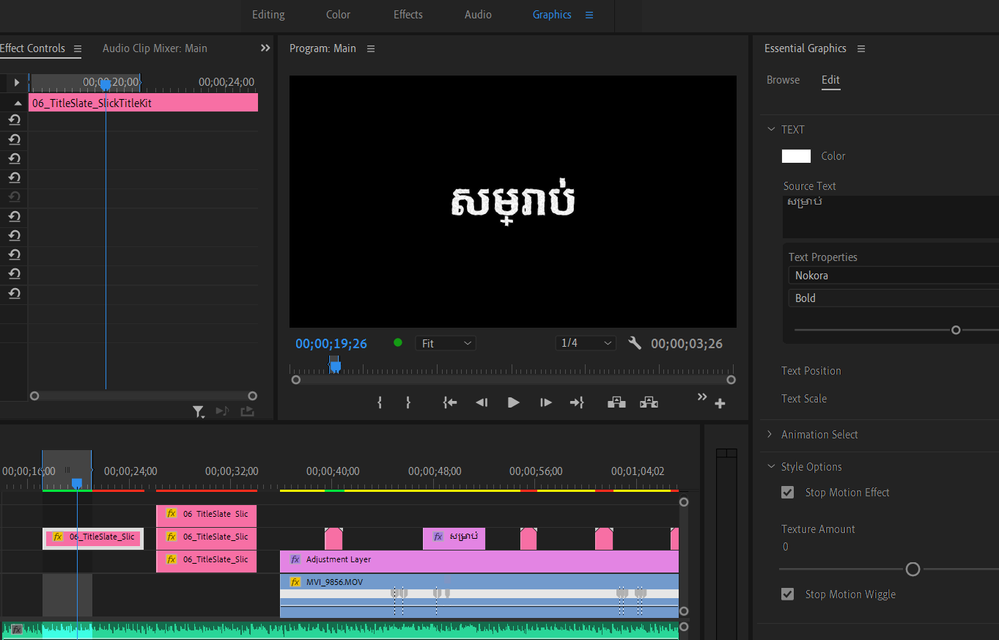The height and width of the screenshot is (640, 999).
Task: Show overflow panels with double-arrow icon
Action: 265,48
